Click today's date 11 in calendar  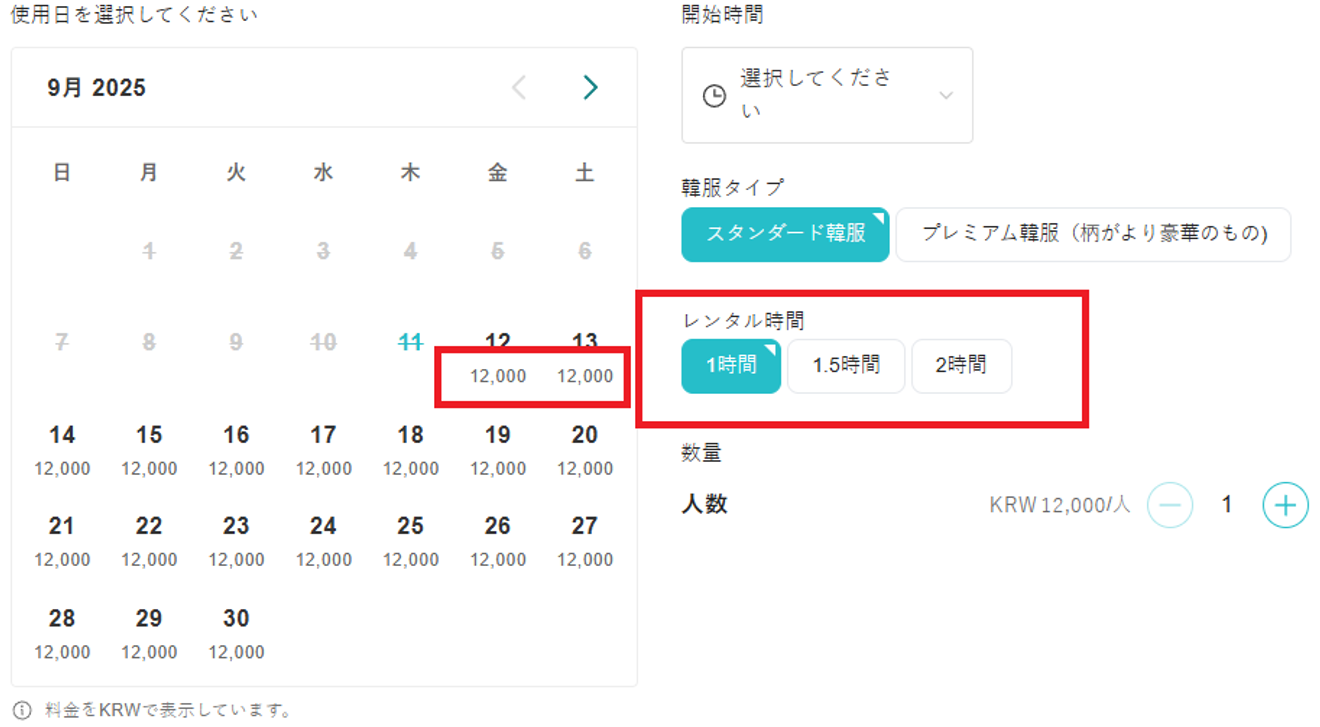click(410, 342)
